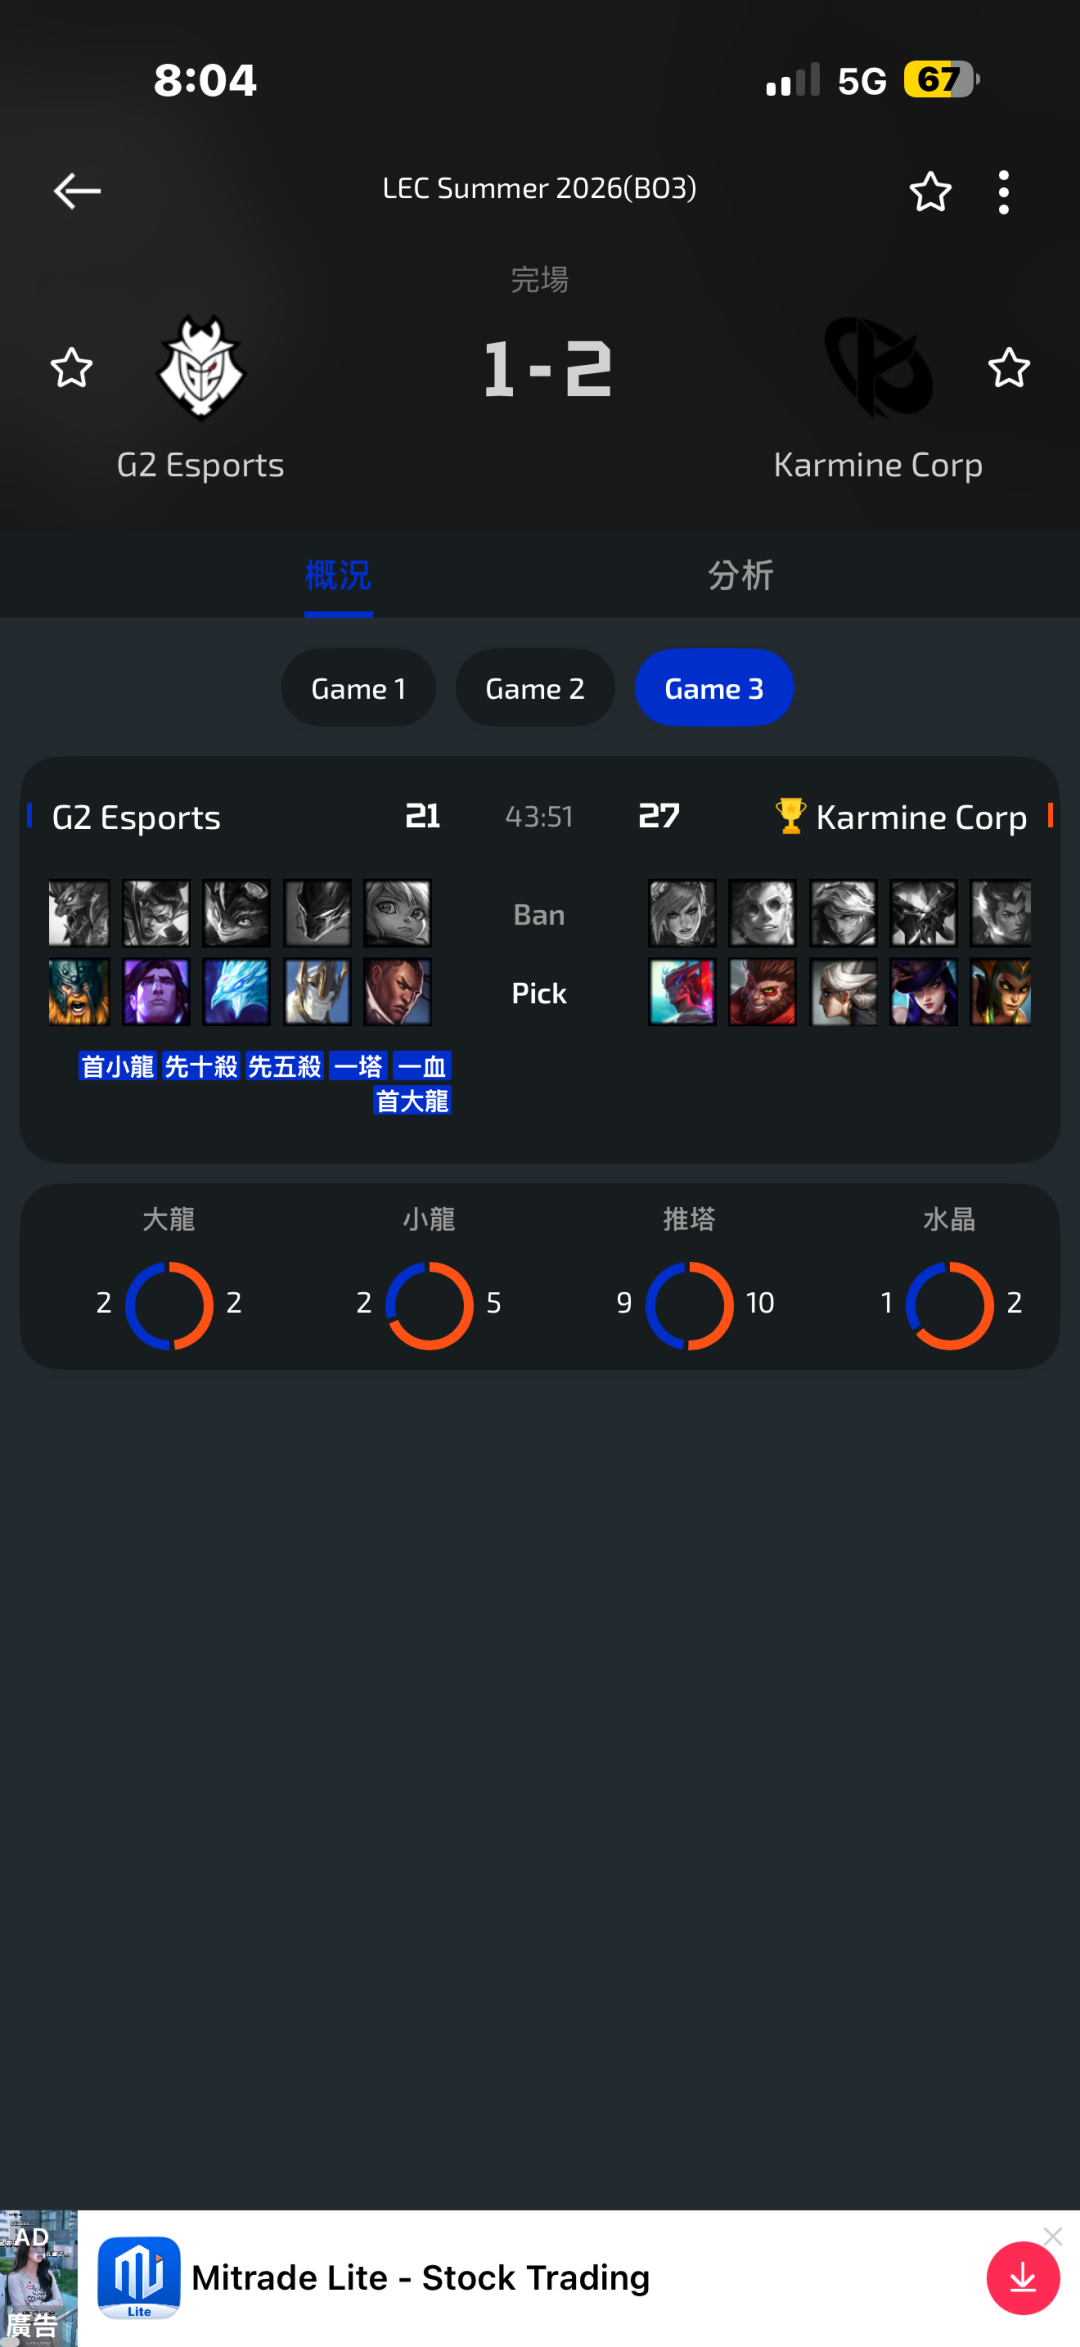Screen dimensions: 1080x2347
Task: Toggle favorite star for Karmine Corp
Action: [1009, 368]
